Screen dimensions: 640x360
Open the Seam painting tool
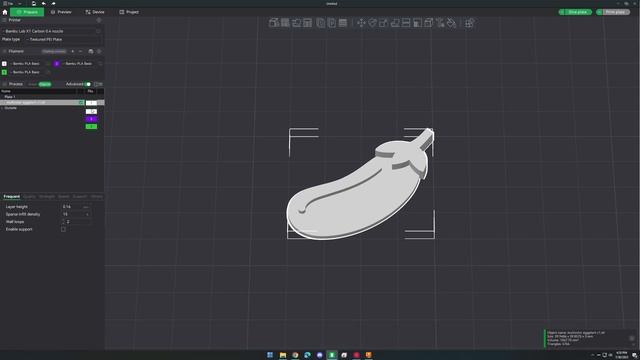point(428,23)
